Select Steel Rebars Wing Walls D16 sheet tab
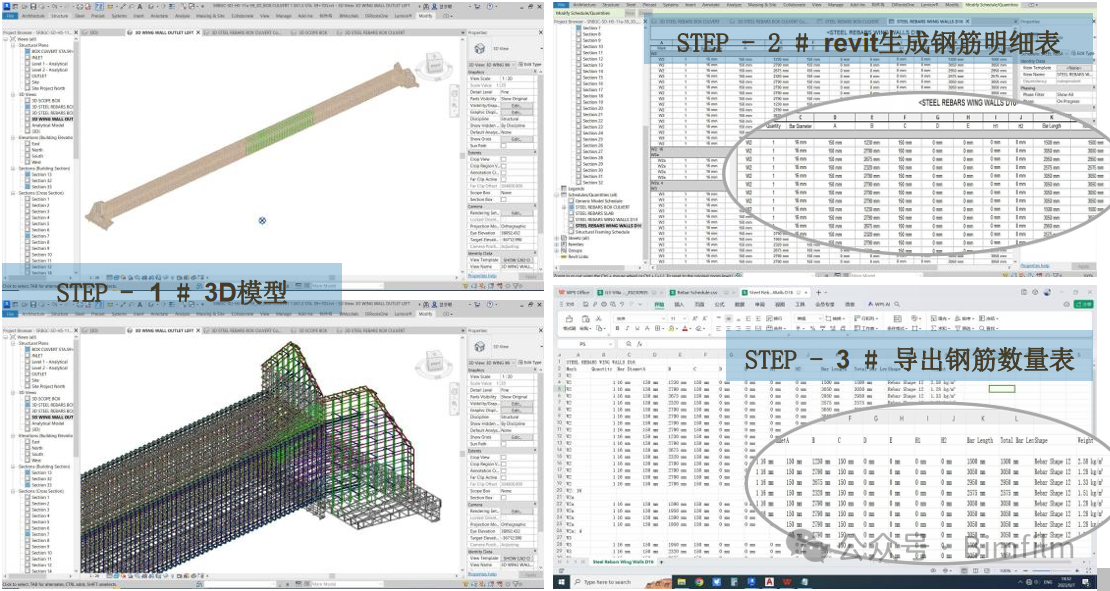The height and width of the screenshot is (591, 1110). click(623, 562)
